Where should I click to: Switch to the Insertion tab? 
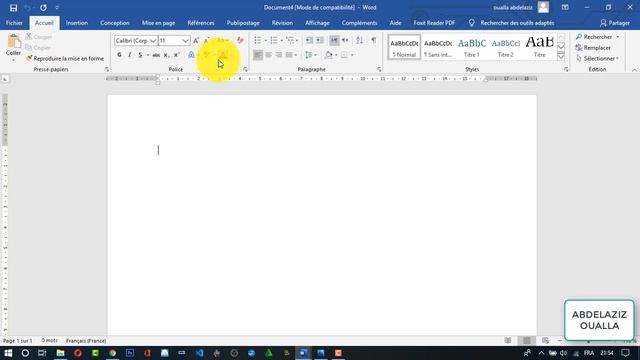[77, 23]
